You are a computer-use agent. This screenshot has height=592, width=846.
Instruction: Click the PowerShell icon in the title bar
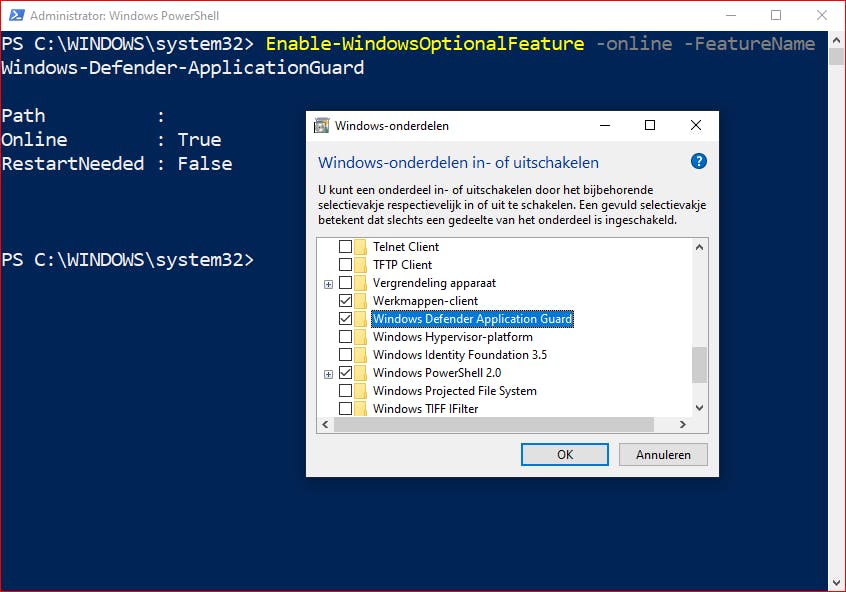(16, 15)
